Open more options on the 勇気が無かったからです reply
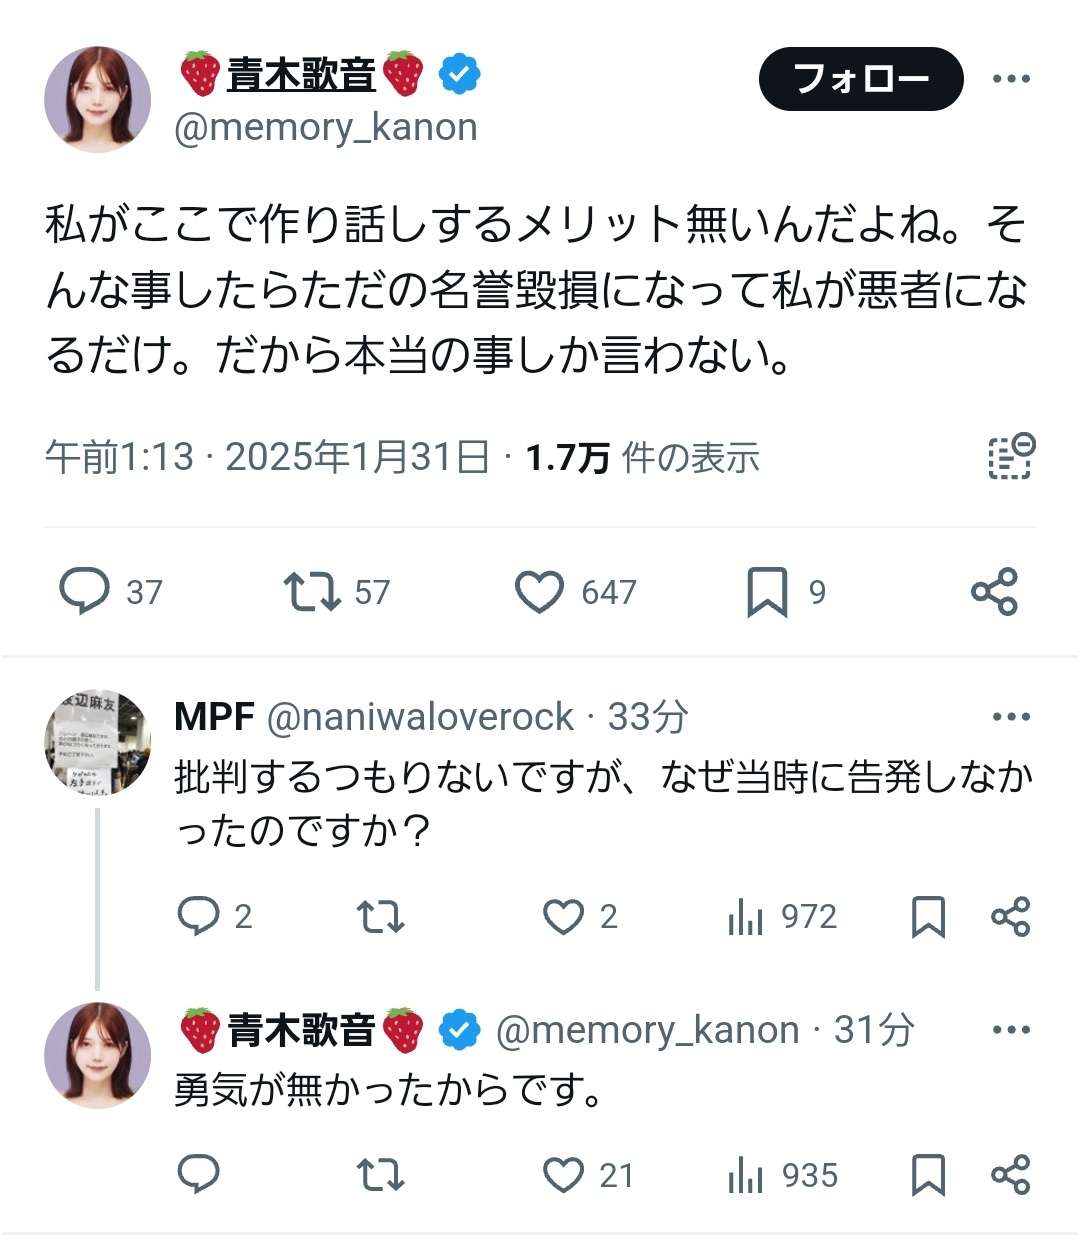 1011,1030
